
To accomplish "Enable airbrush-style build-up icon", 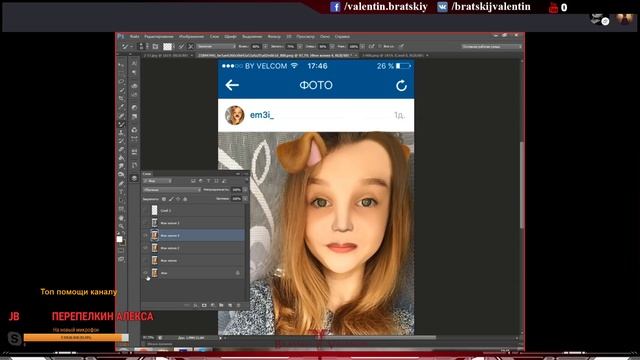I will [371, 46].
